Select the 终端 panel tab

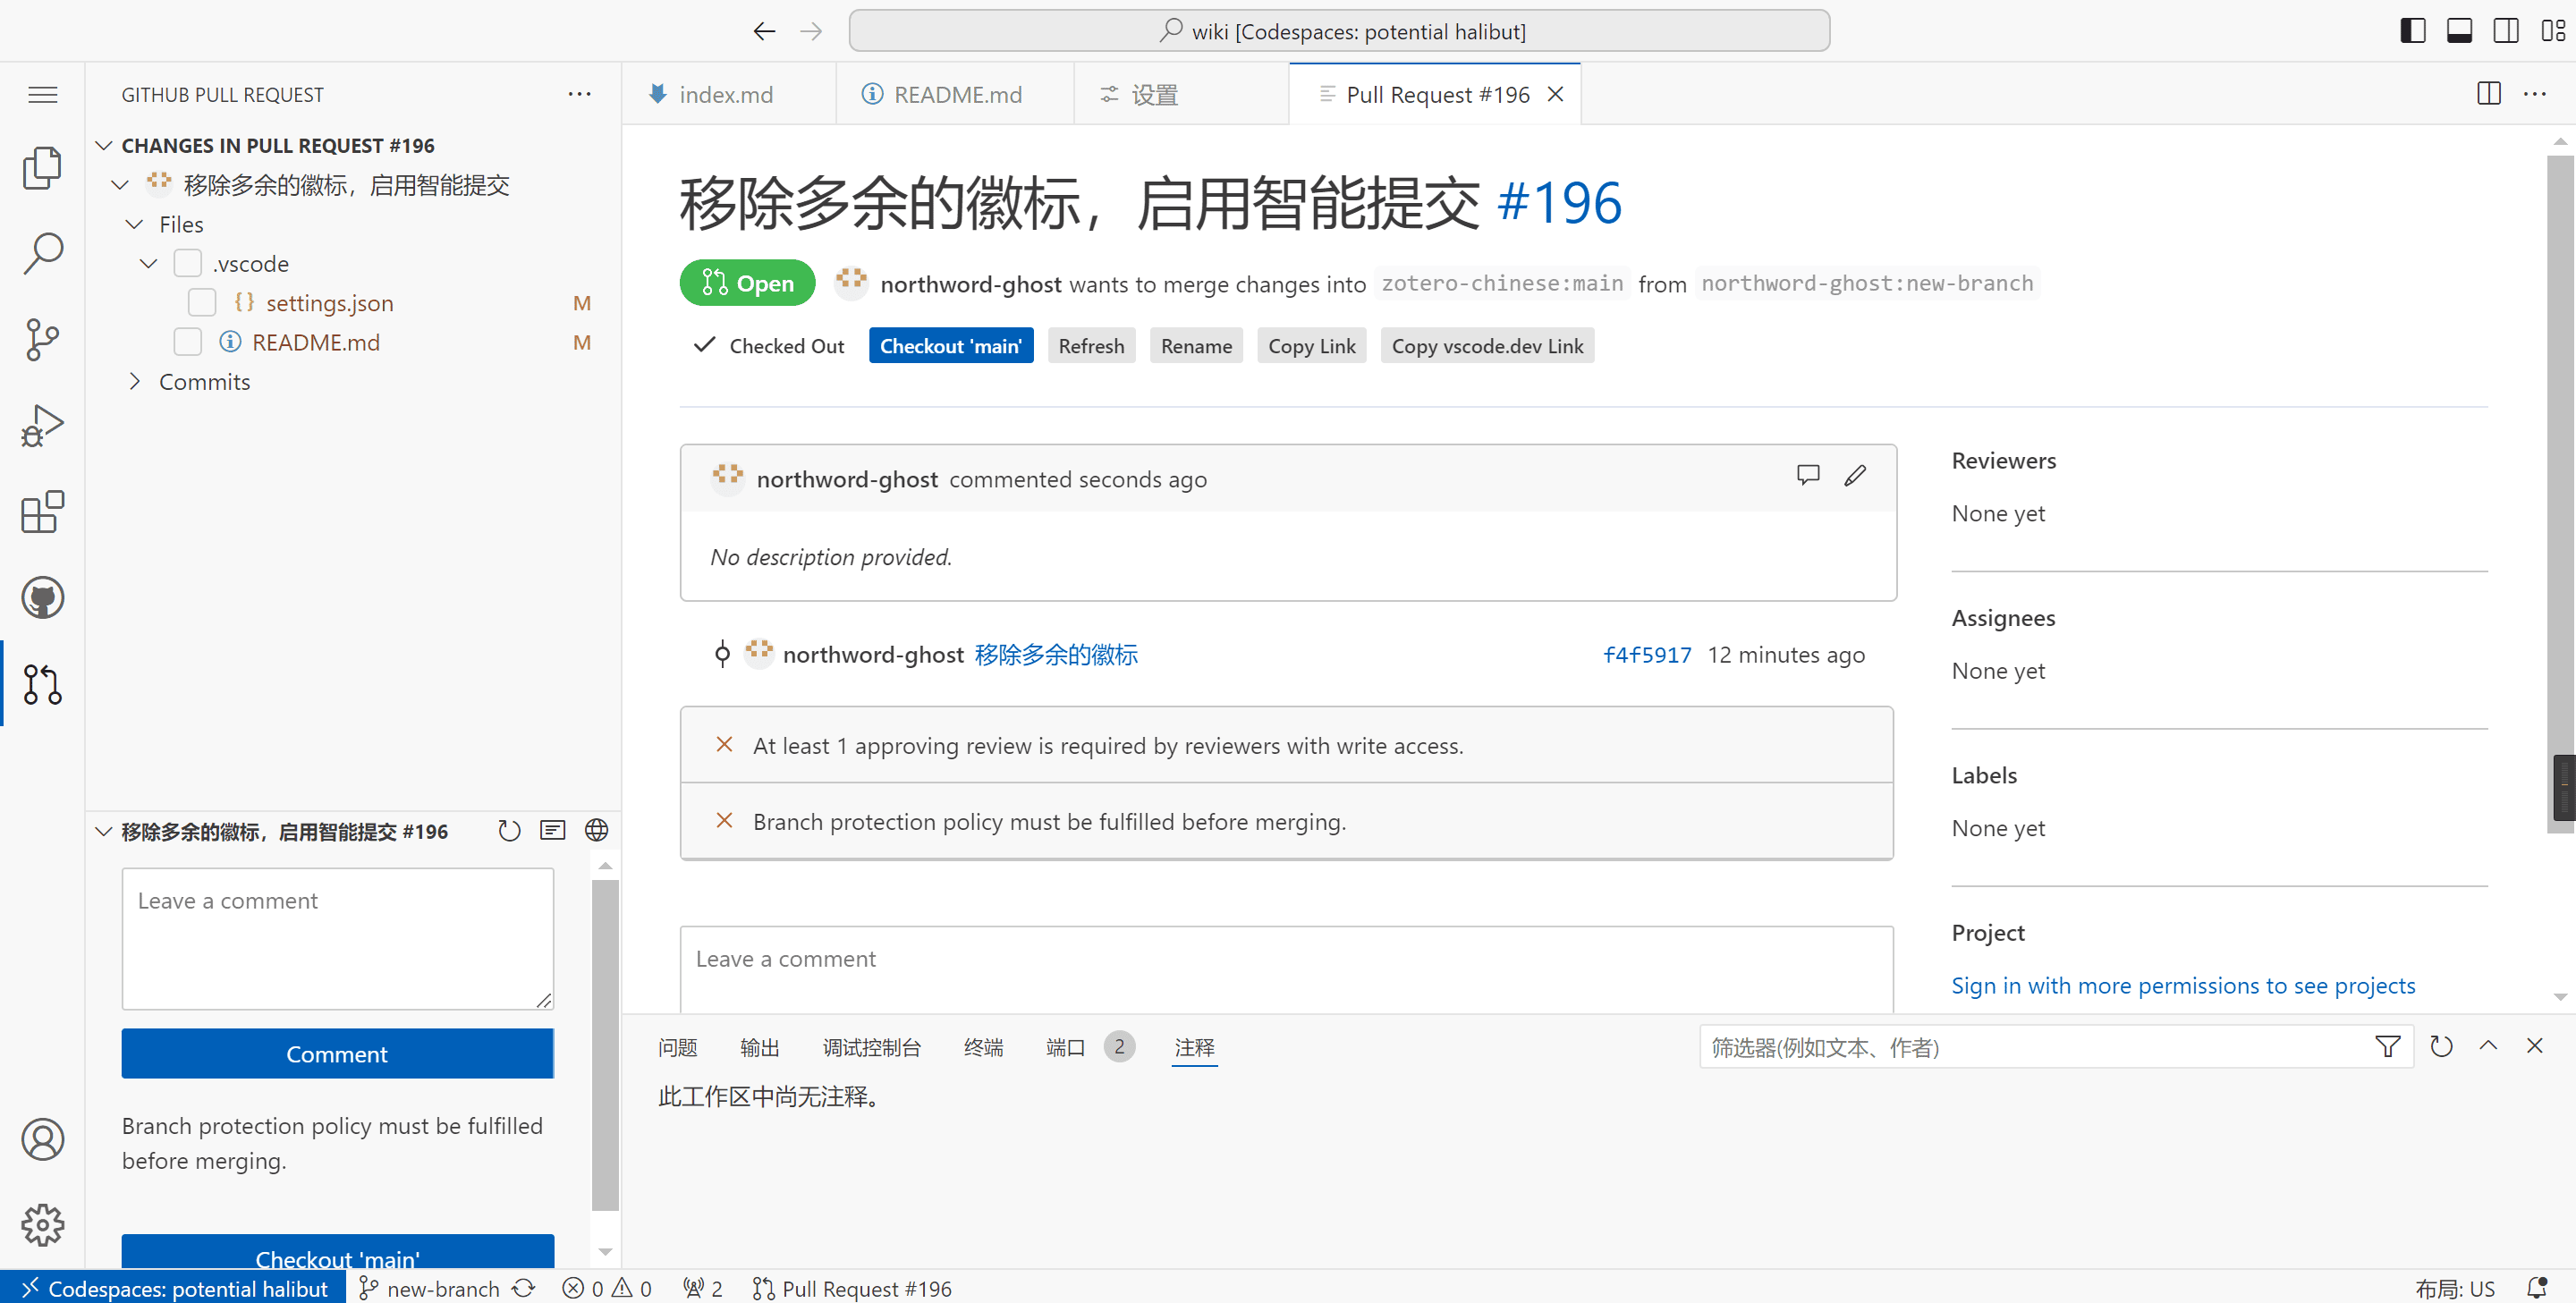tap(983, 1047)
